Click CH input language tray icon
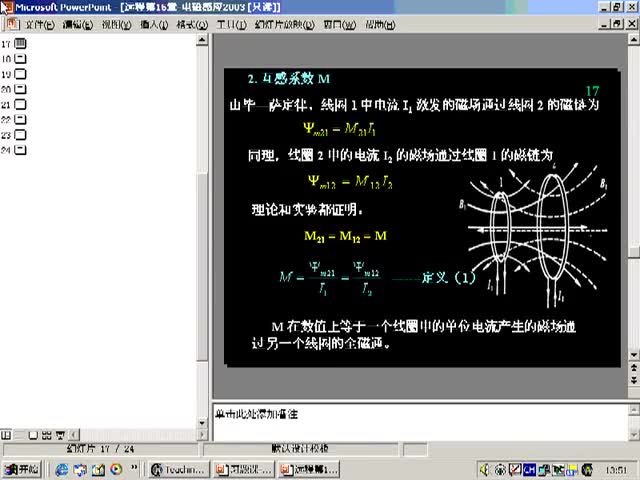The width and height of the screenshot is (640, 480). 529,470
